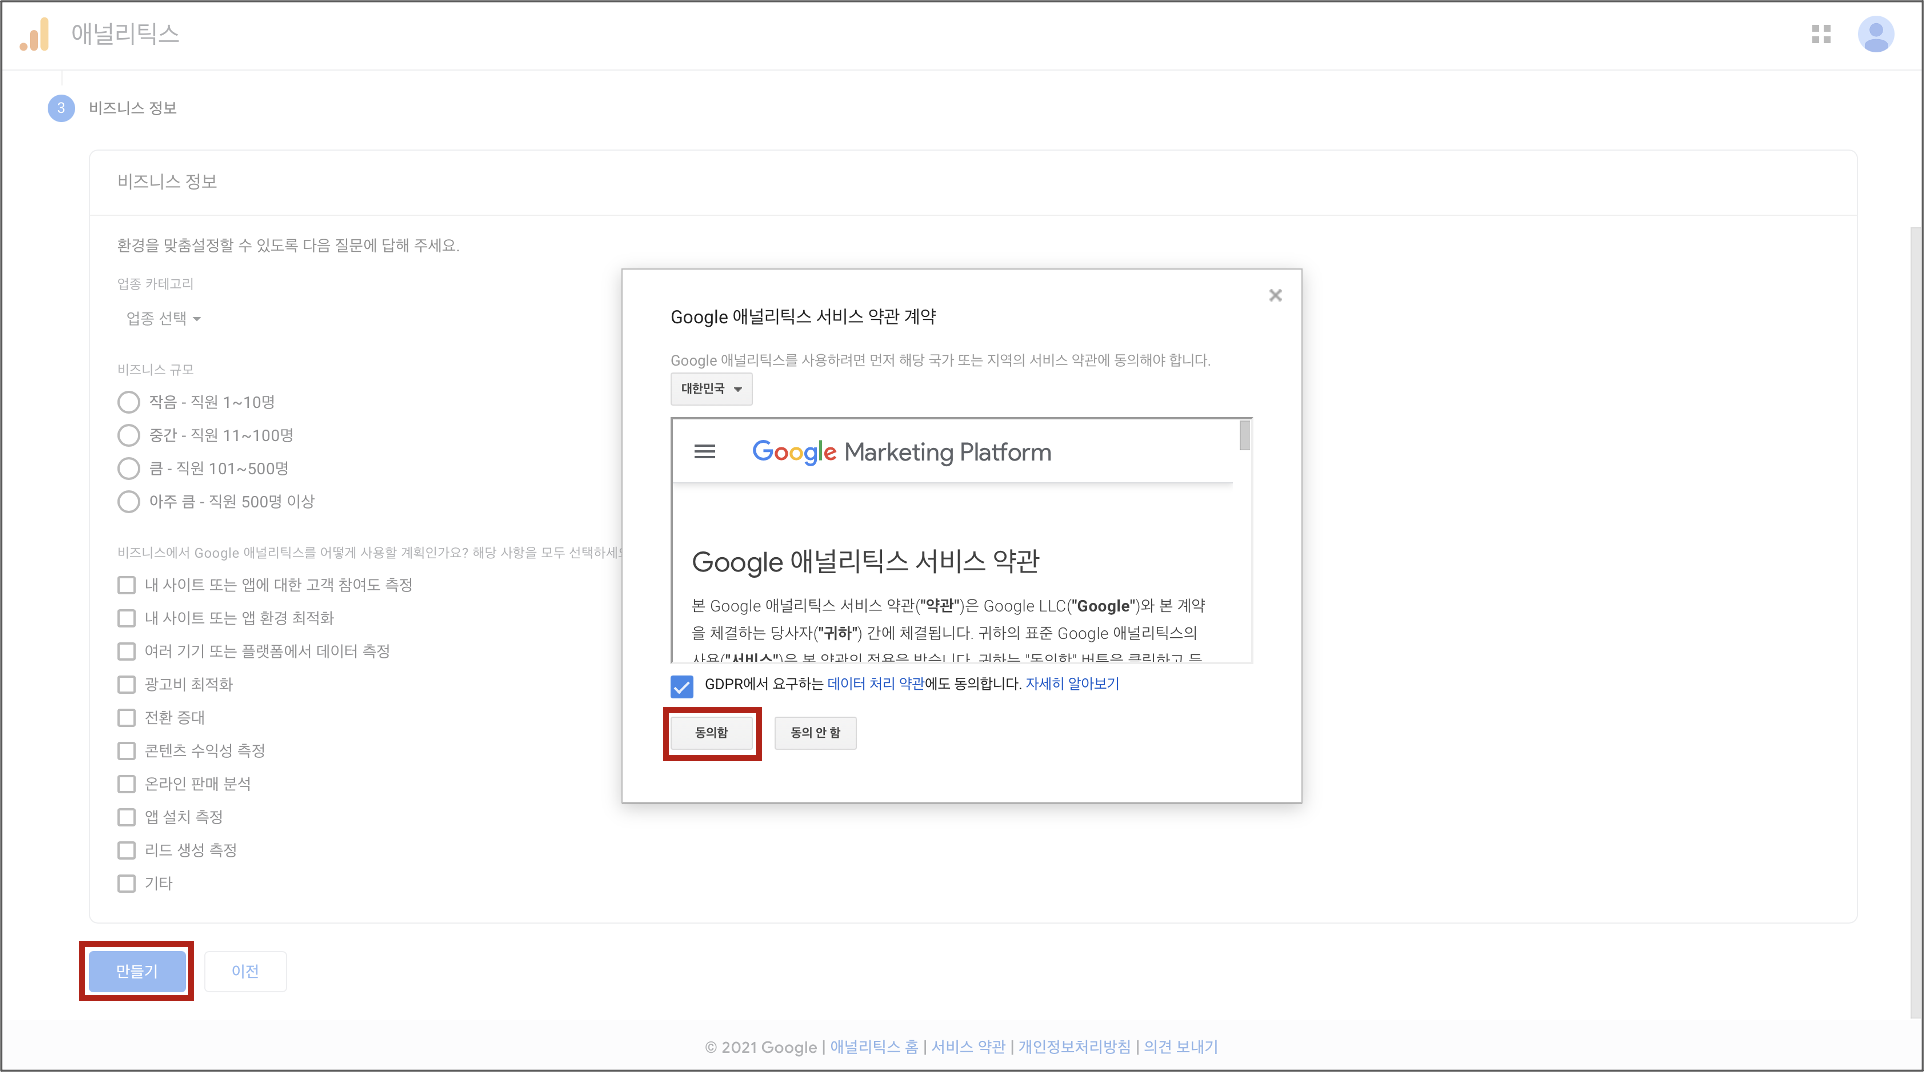This screenshot has height=1072, width=1924.
Task: Open the '자세히 알아보기' link
Action: [1072, 684]
